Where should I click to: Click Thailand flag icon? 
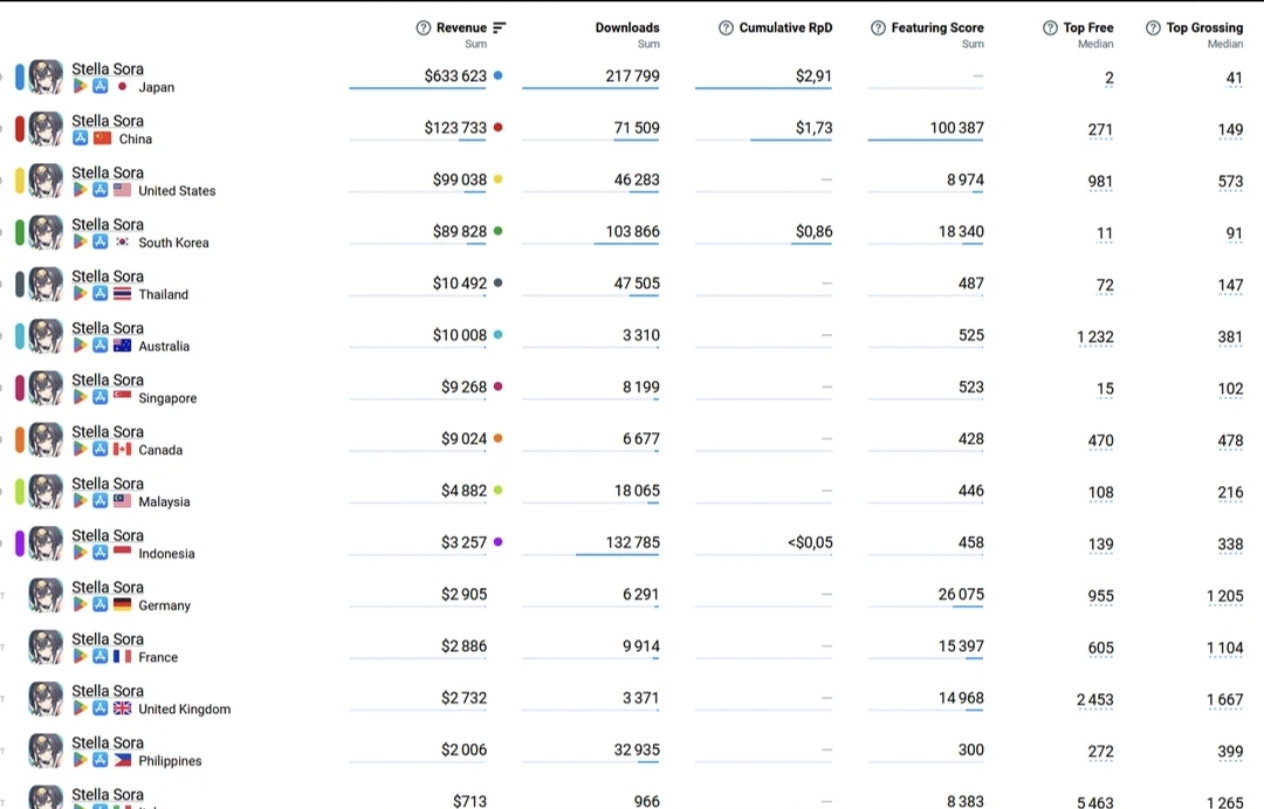tap(122, 294)
